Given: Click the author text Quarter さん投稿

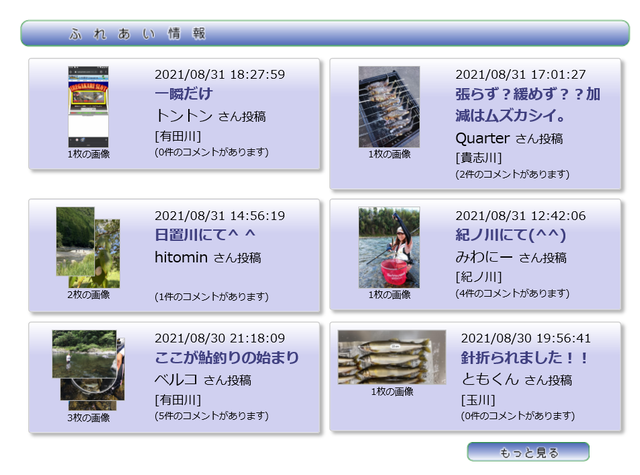Looking at the screenshot, I should pyautogui.click(x=509, y=139).
